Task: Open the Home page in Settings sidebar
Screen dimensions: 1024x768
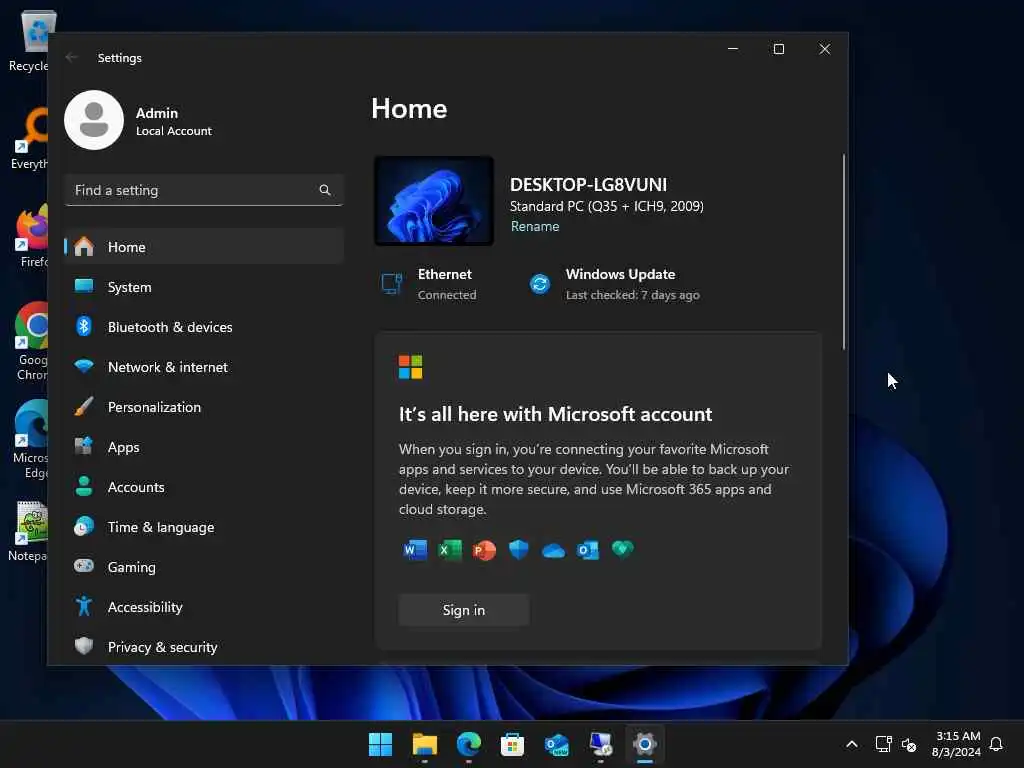Action: 204,247
